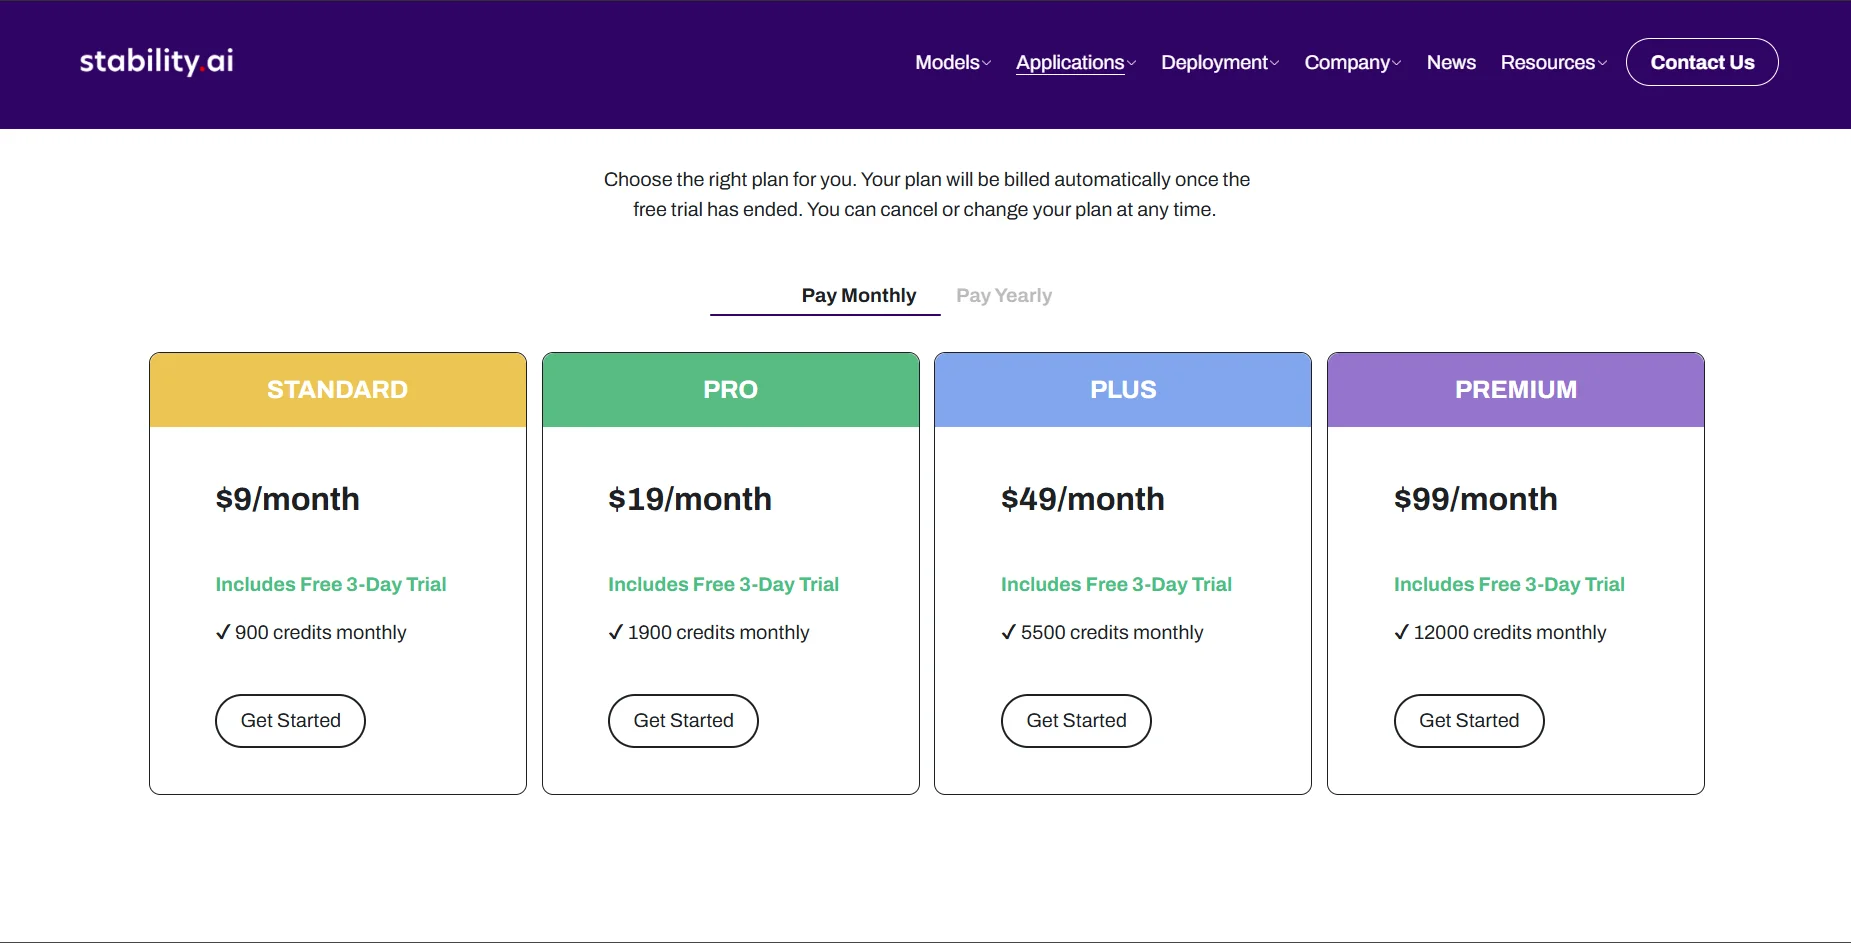Click the $19/month price text

690,499
